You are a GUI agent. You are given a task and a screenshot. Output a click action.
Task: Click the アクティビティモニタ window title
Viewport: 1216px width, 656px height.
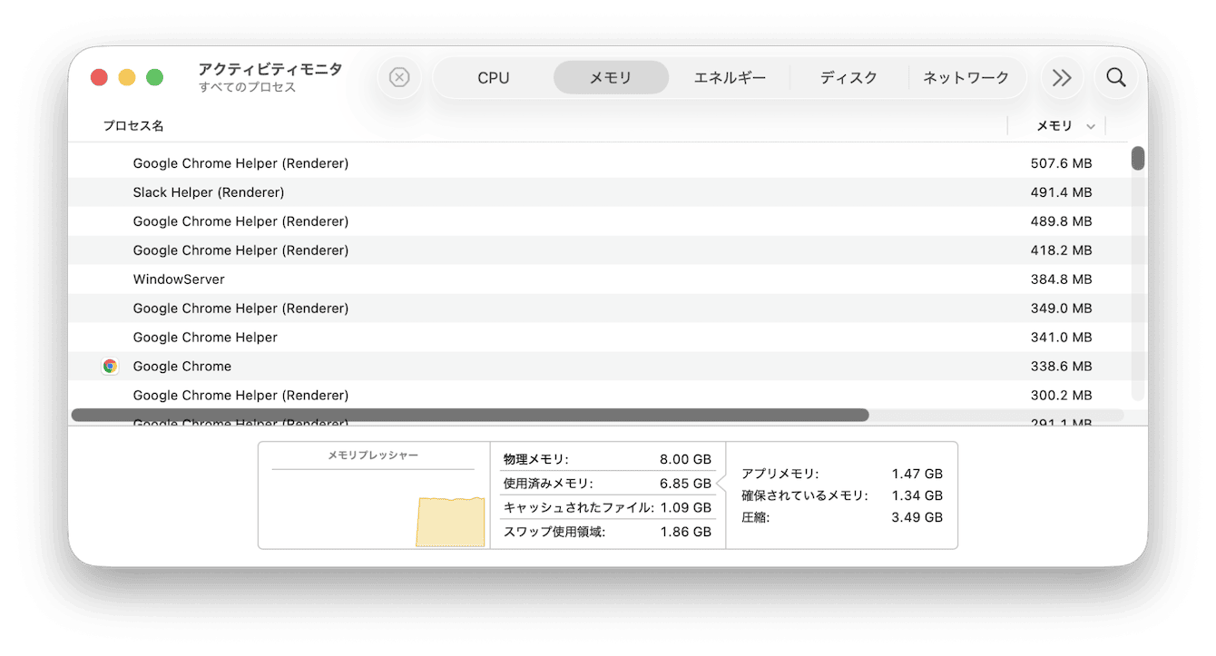point(270,69)
